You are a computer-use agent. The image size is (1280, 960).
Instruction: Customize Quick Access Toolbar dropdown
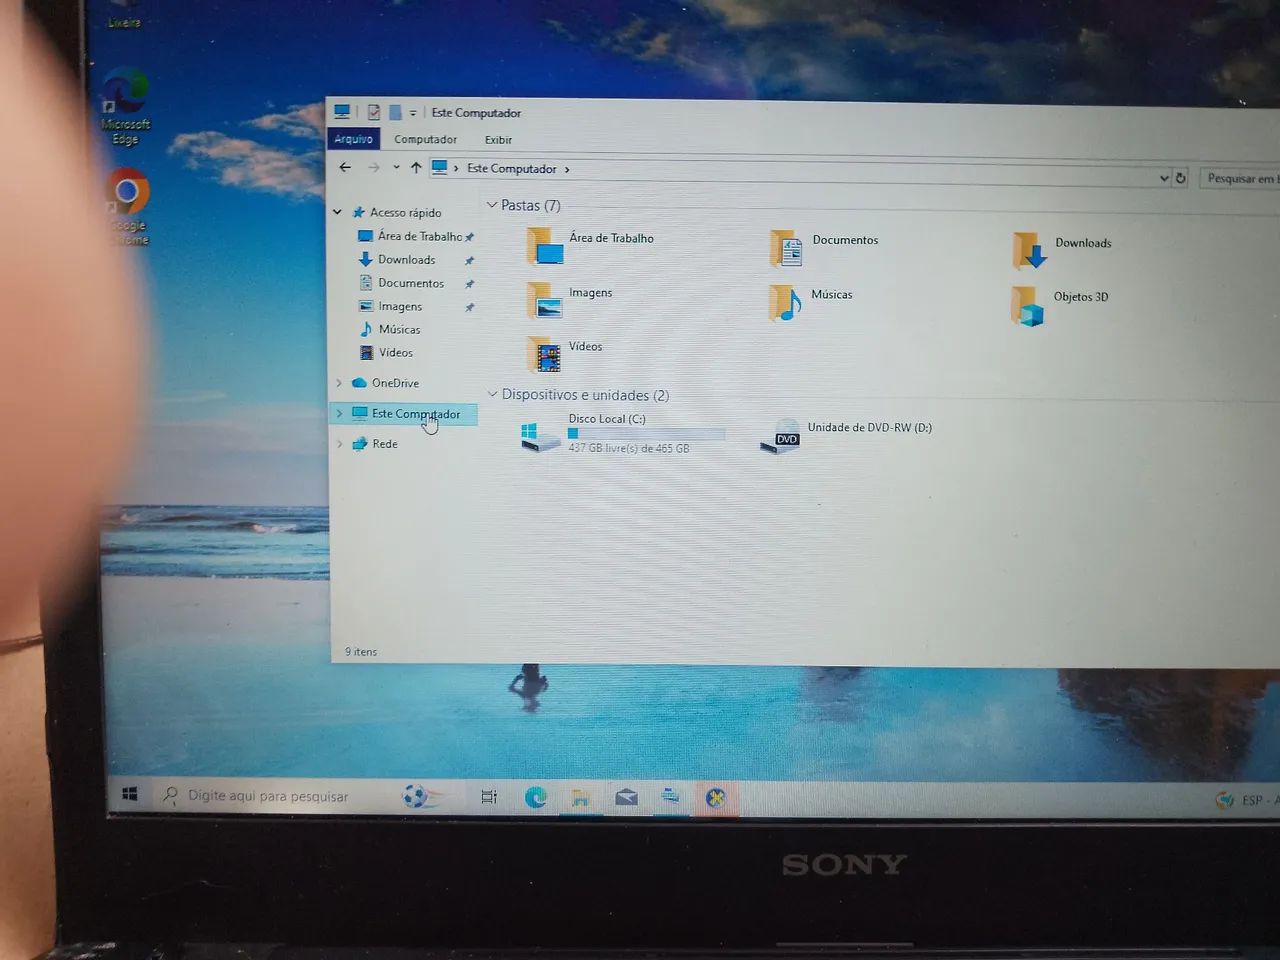(412, 113)
